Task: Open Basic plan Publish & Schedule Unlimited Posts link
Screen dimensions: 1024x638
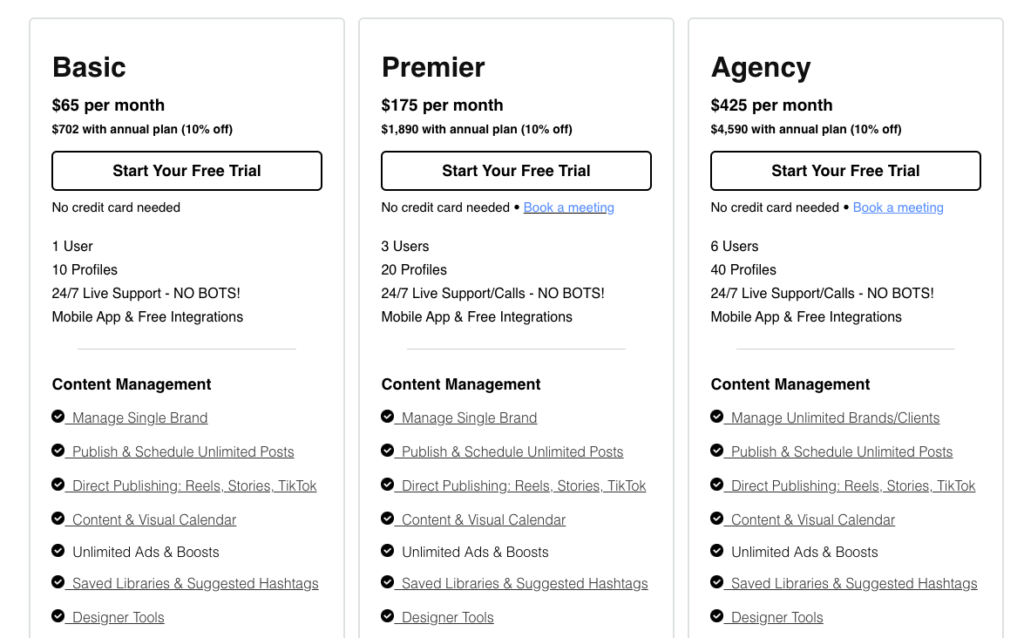Action: click(183, 452)
